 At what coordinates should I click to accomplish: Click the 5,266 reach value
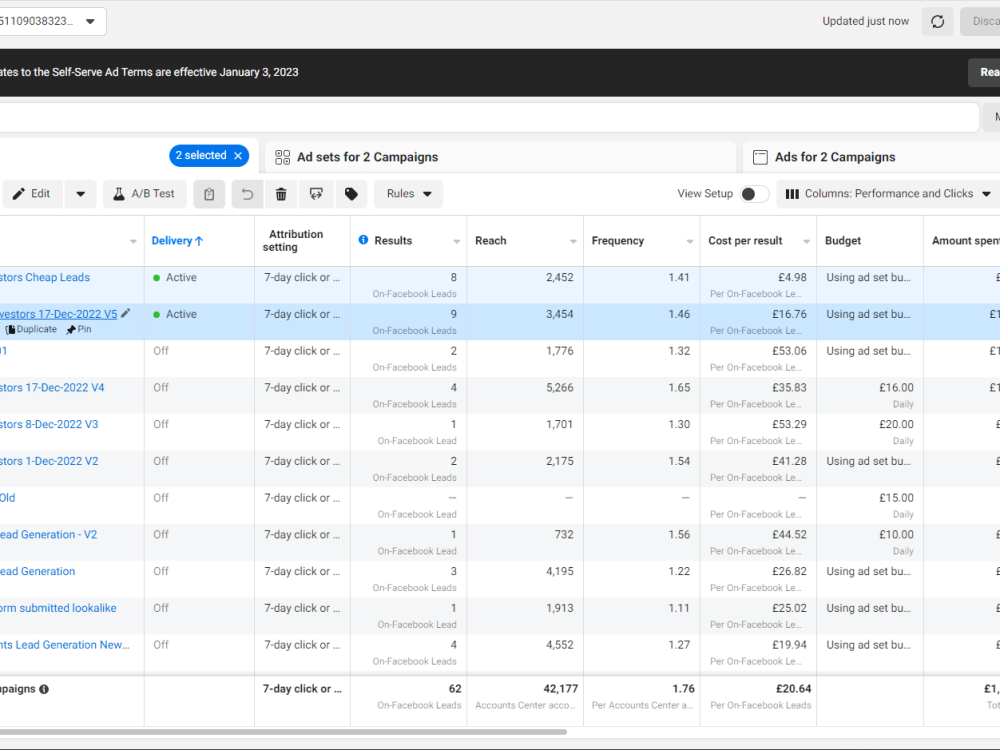click(x=559, y=388)
